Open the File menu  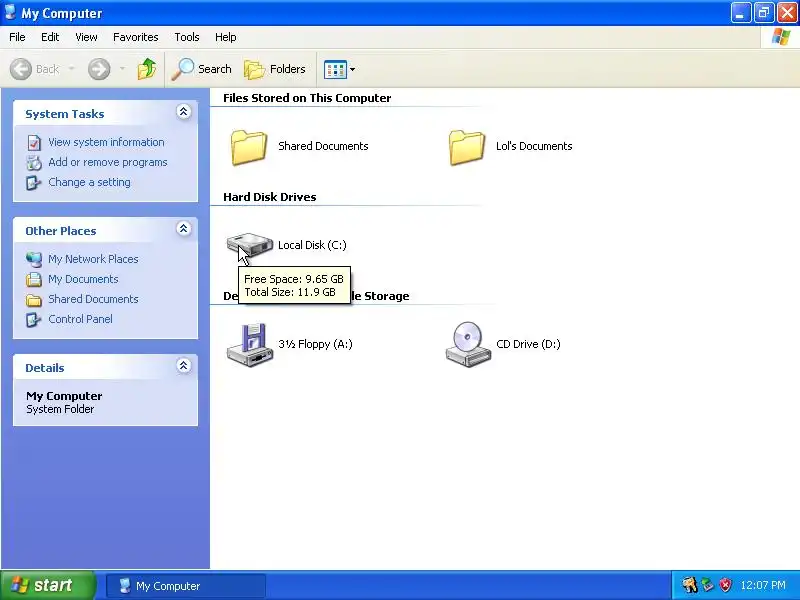17,37
